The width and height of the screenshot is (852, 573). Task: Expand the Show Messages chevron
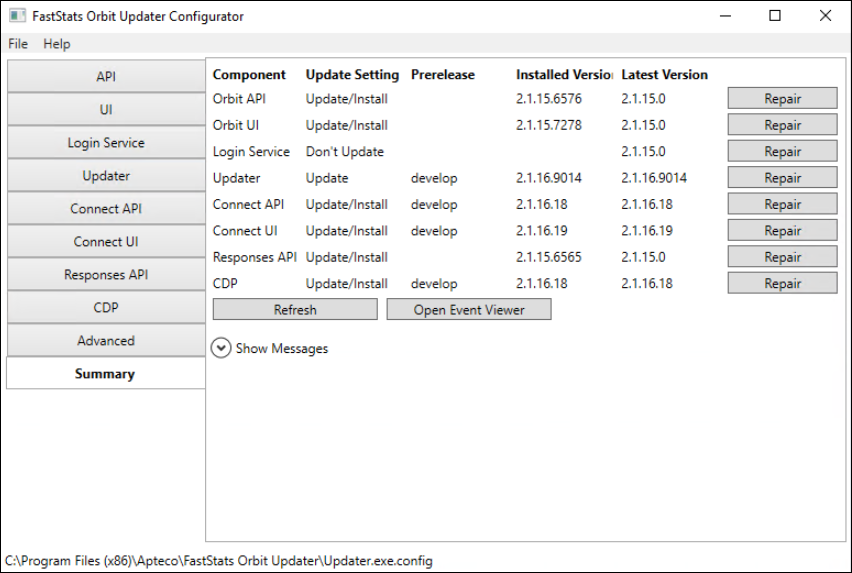221,348
